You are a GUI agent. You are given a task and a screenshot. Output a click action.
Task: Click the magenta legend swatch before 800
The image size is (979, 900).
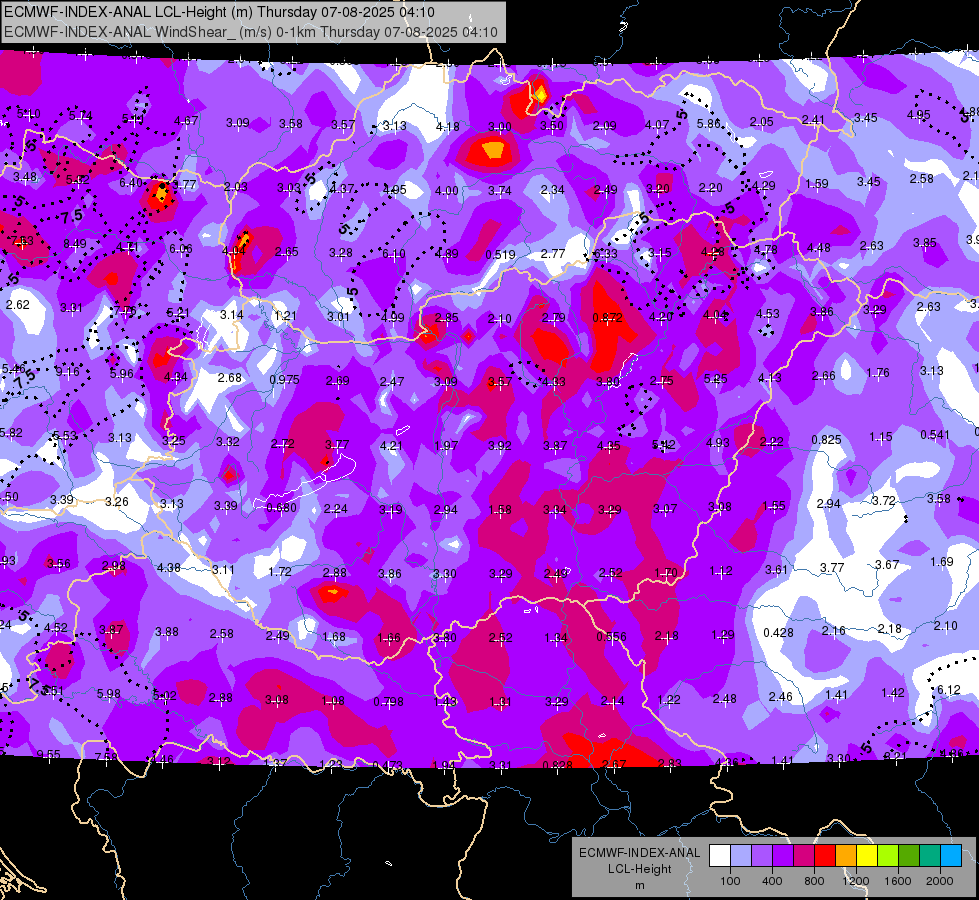coord(804,856)
